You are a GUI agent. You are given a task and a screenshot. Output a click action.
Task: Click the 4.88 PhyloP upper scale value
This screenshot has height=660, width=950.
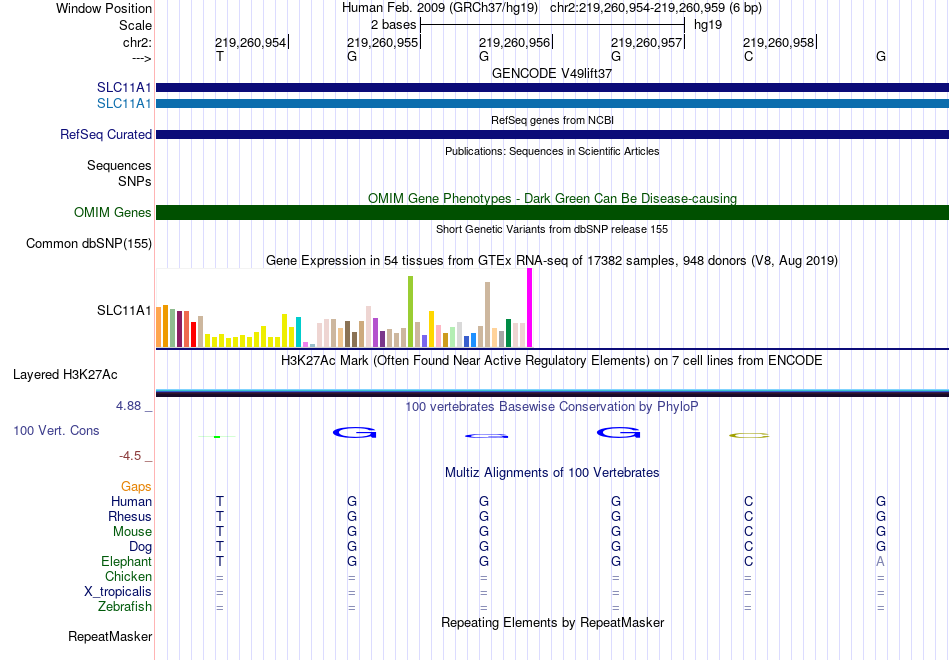(128, 406)
